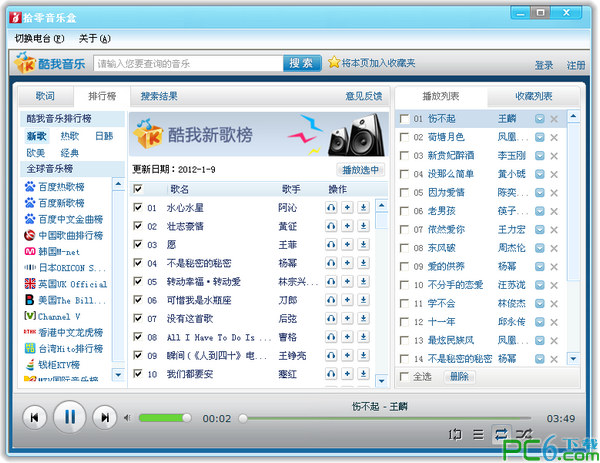Skip to the next track

pyautogui.click(x=104, y=417)
